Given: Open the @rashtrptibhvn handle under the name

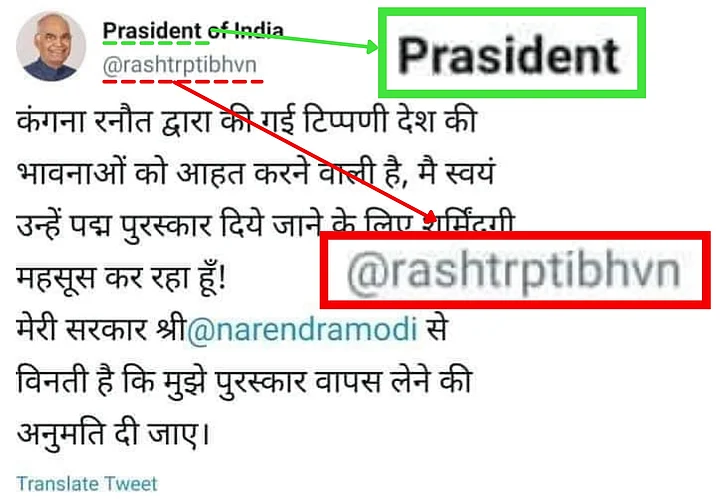Looking at the screenshot, I should (x=180, y=65).
